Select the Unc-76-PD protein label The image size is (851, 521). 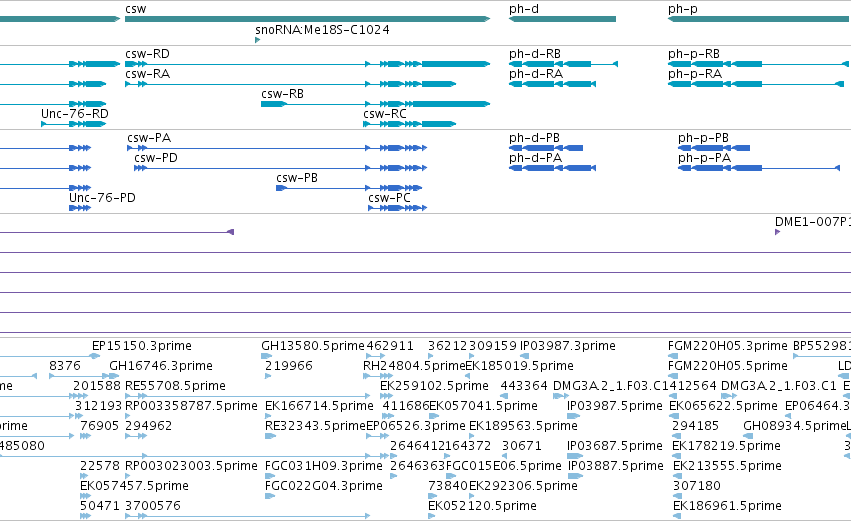(102, 199)
